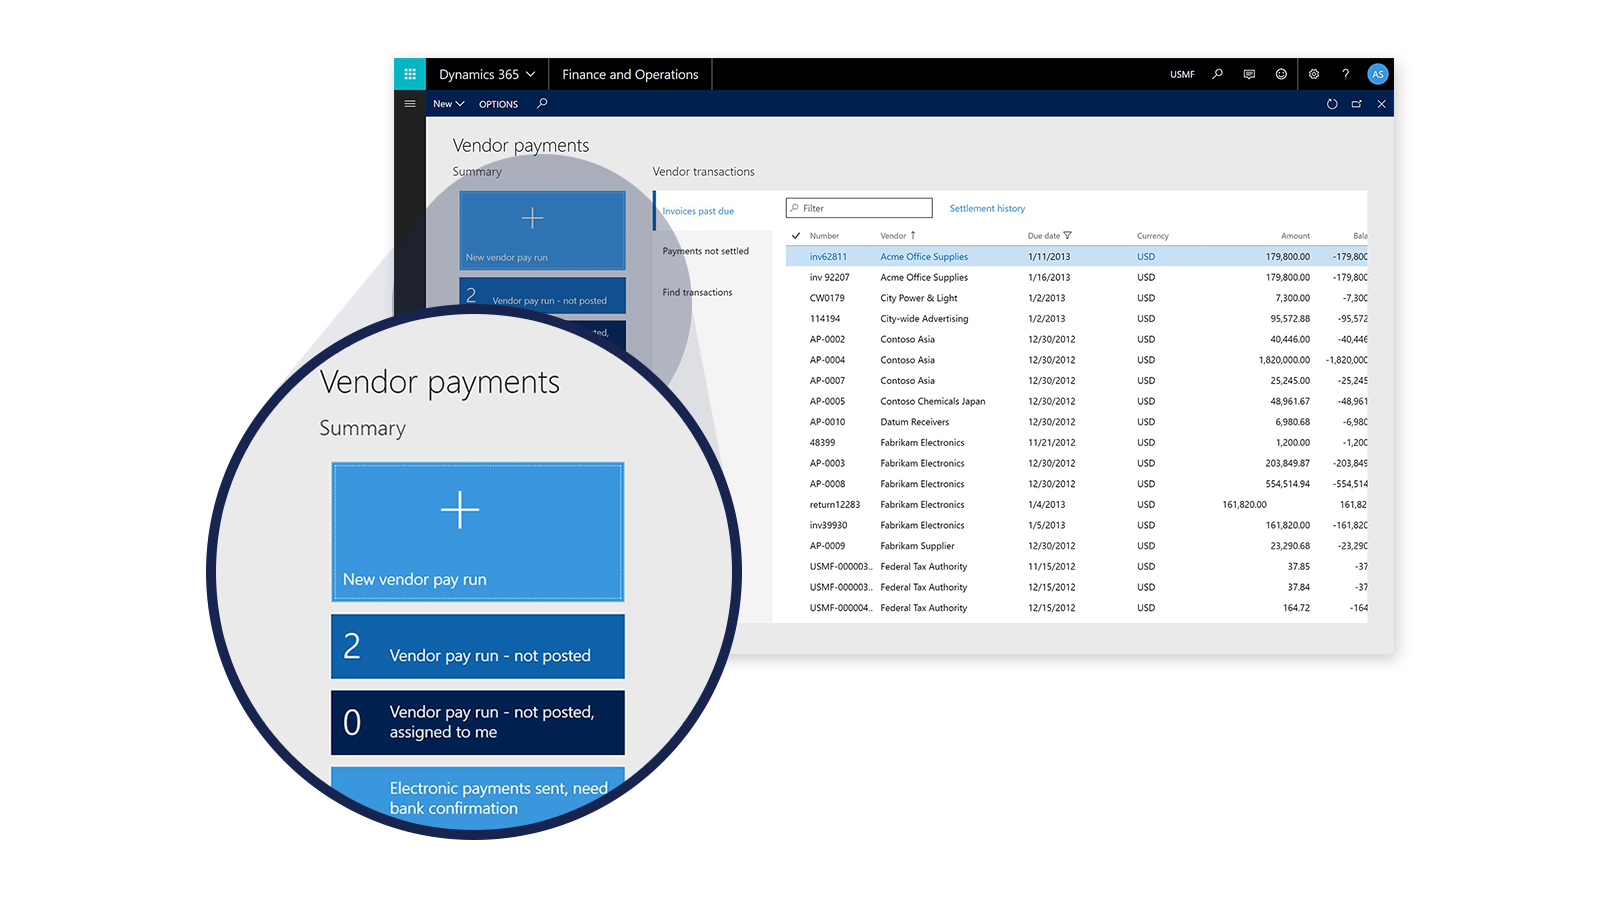The image size is (1600, 900).
Task: Toggle the select-all checkmark column header
Action: (x=796, y=236)
